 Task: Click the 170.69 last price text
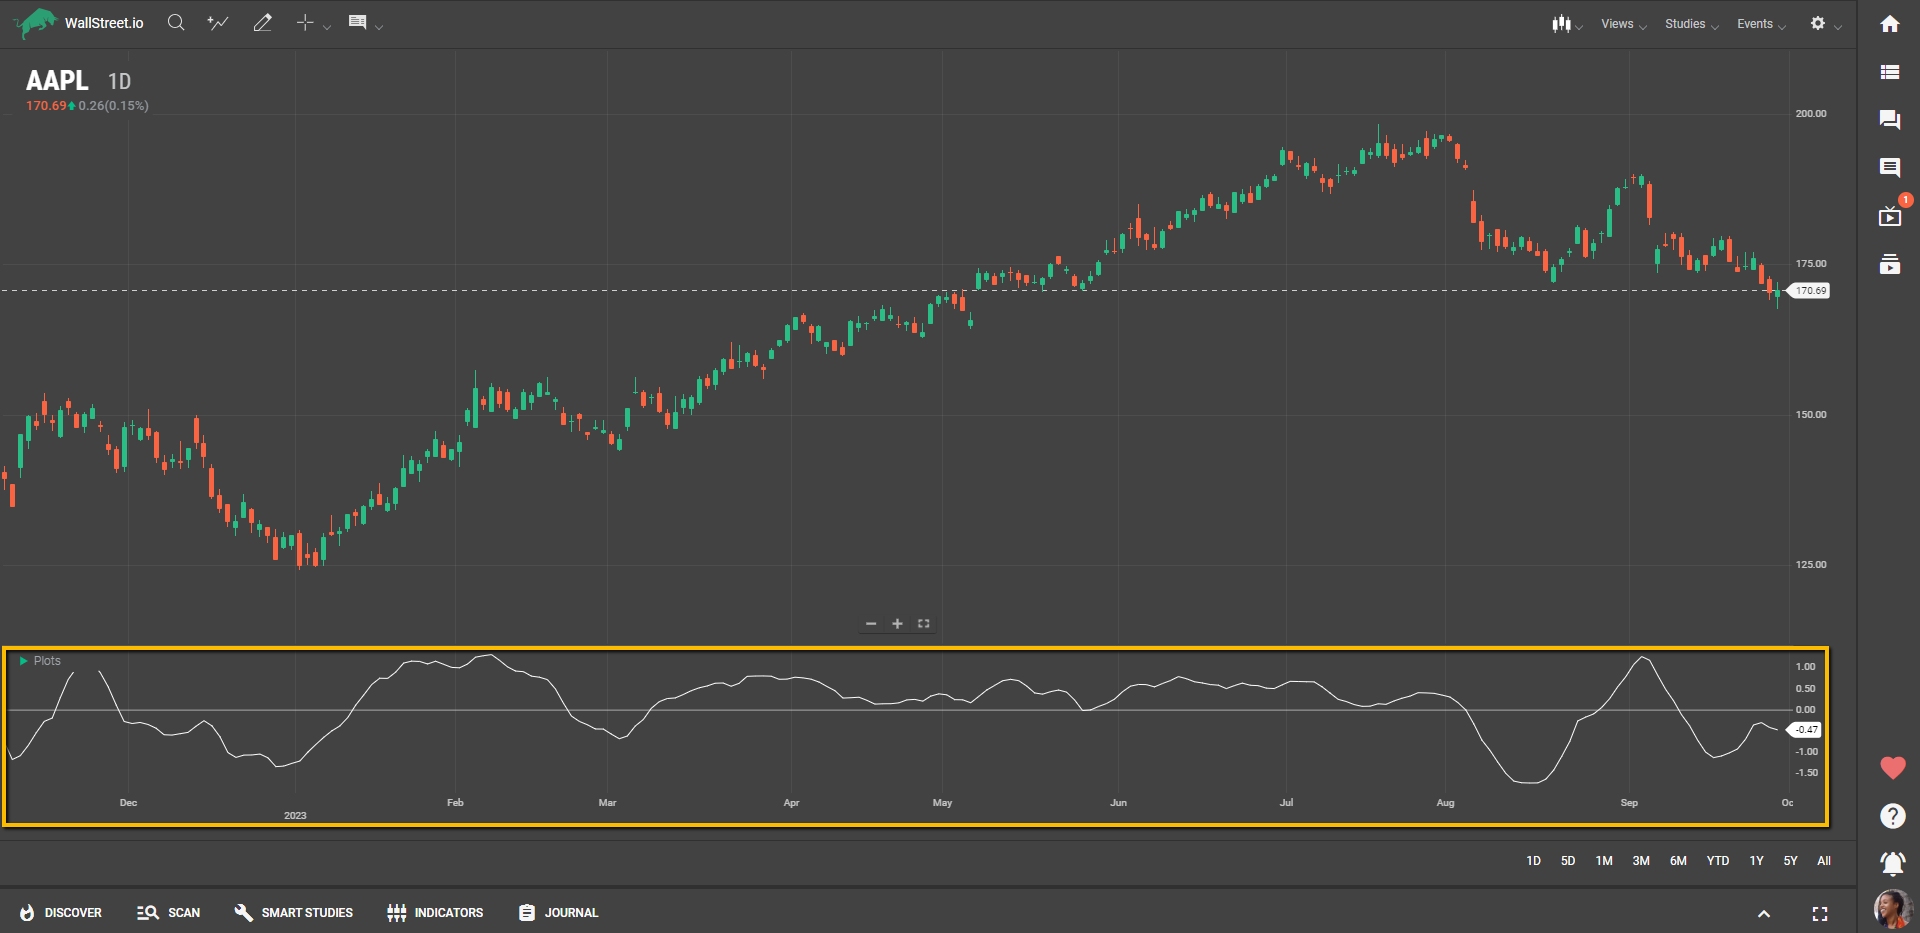tap(46, 106)
